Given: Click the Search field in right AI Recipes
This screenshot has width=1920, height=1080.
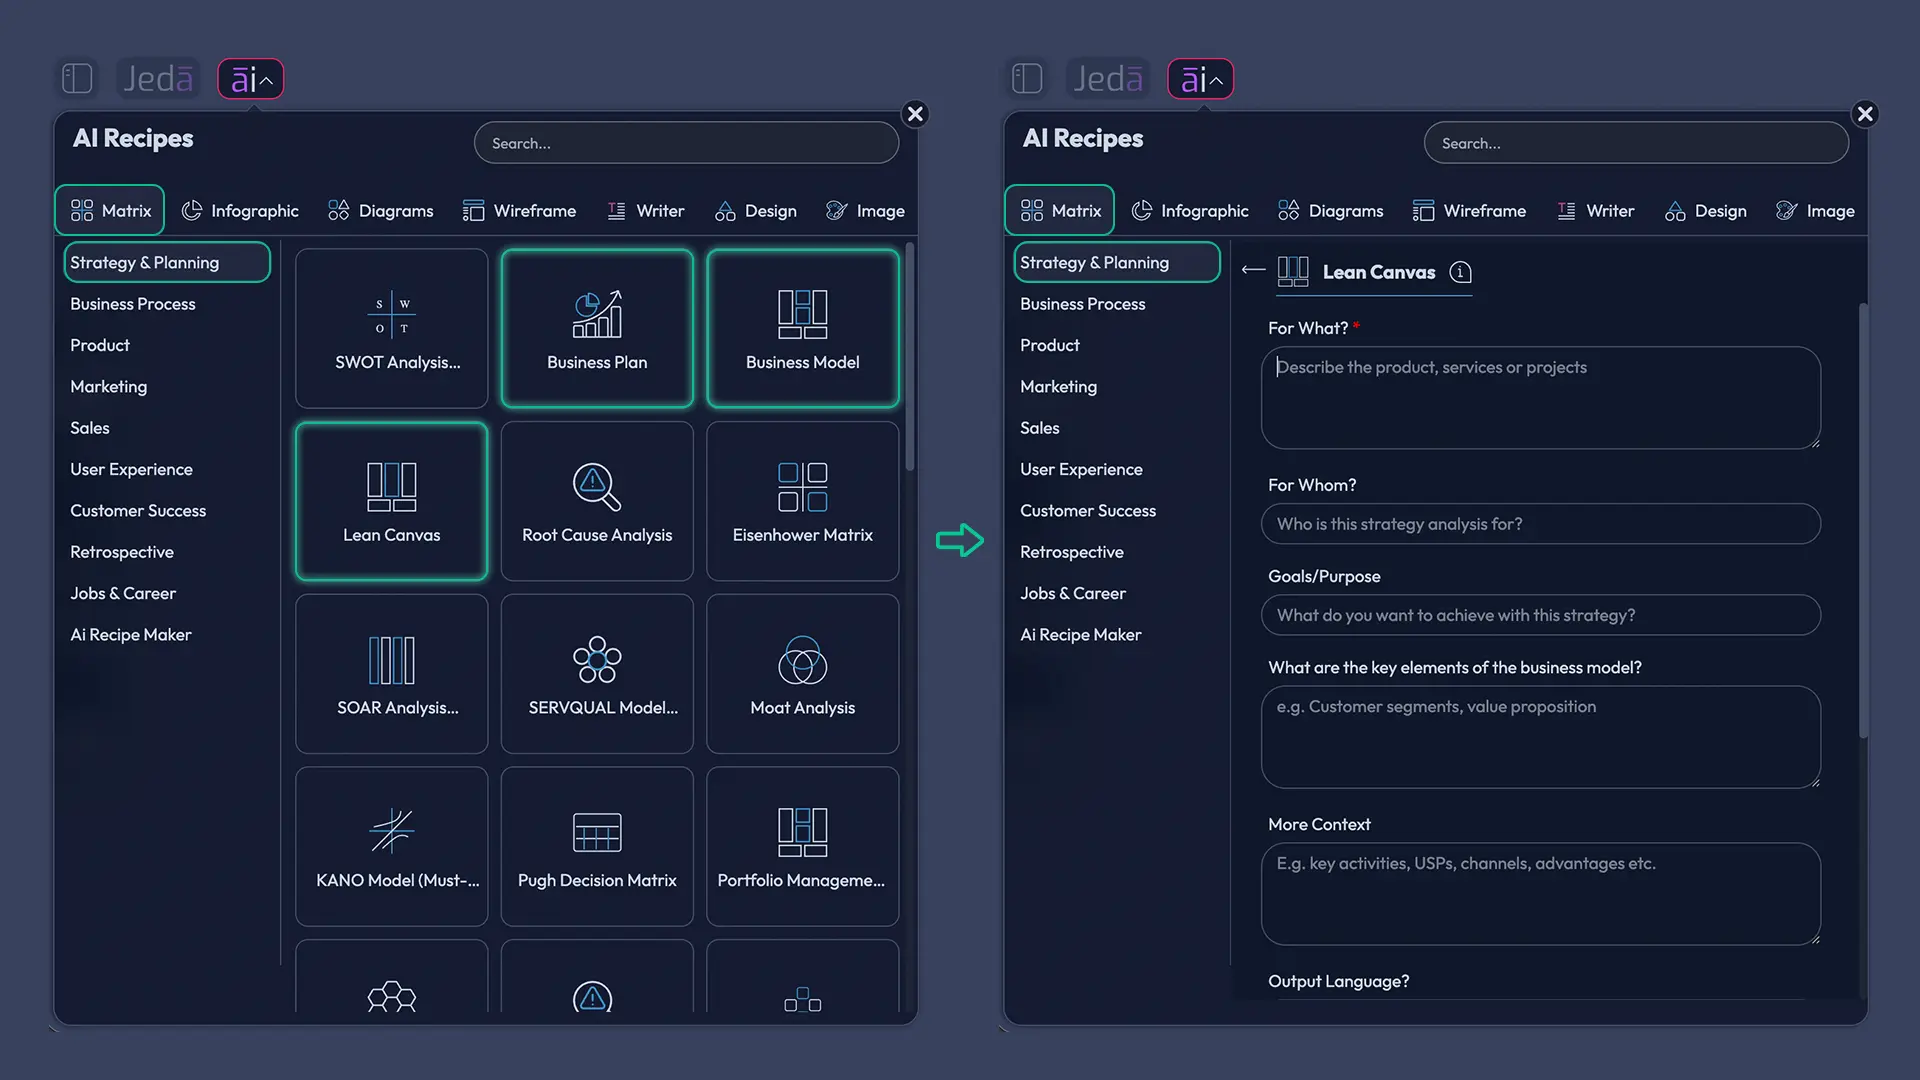Looking at the screenshot, I should [x=1636, y=143].
